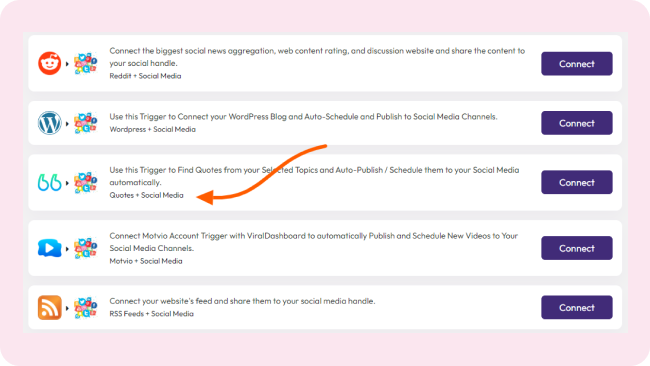Click the WordPress Blog Auto-Schedule description text
The height and width of the screenshot is (366, 650).
(x=303, y=117)
